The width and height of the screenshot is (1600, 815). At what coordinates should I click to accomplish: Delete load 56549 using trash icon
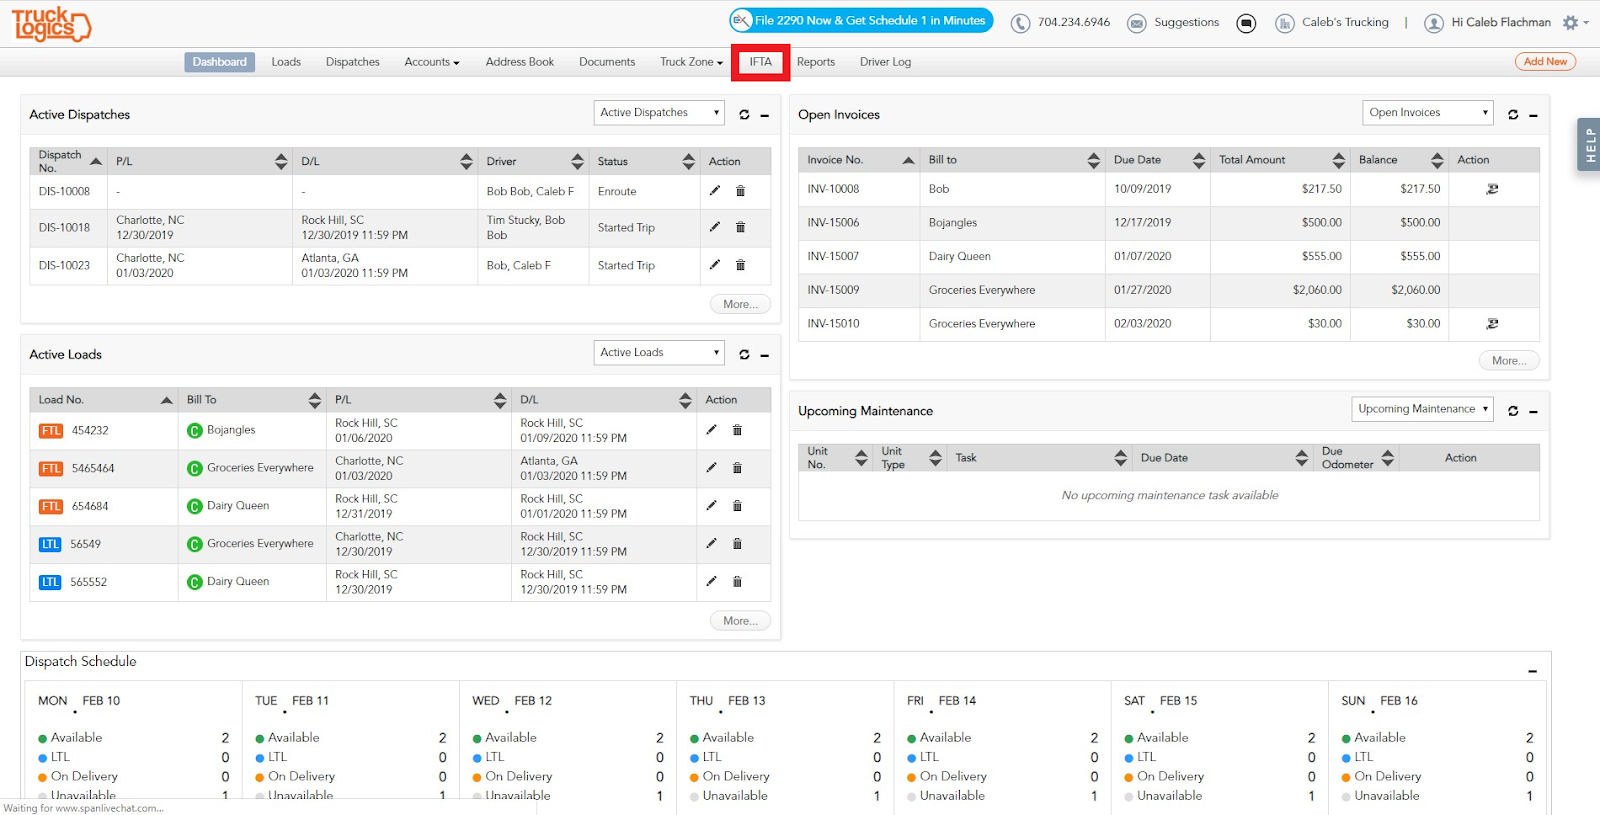[x=737, y=543]
